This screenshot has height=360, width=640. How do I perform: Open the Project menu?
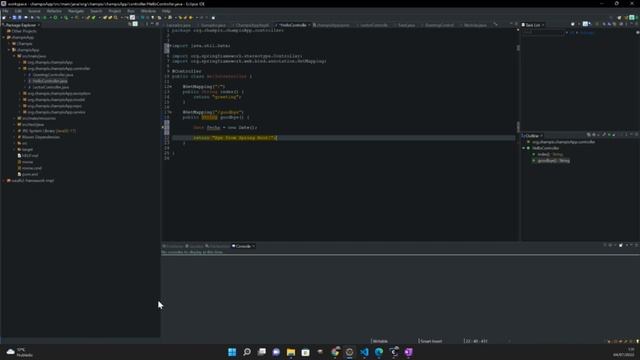115,11
